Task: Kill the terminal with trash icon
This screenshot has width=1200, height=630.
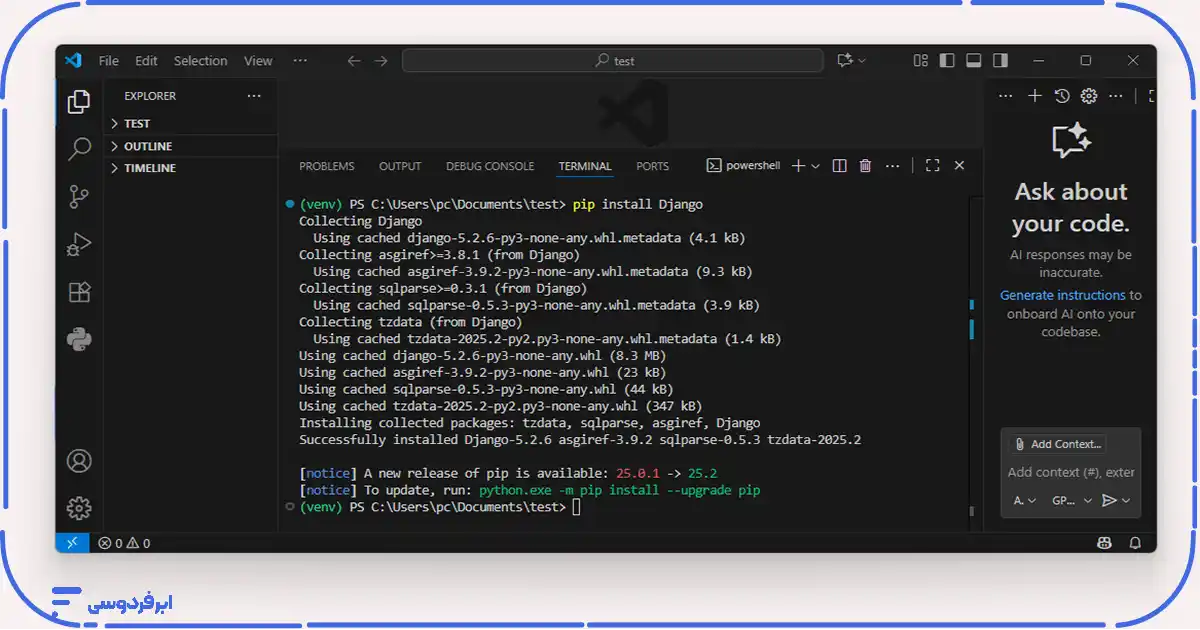Action: click(866, 166)
